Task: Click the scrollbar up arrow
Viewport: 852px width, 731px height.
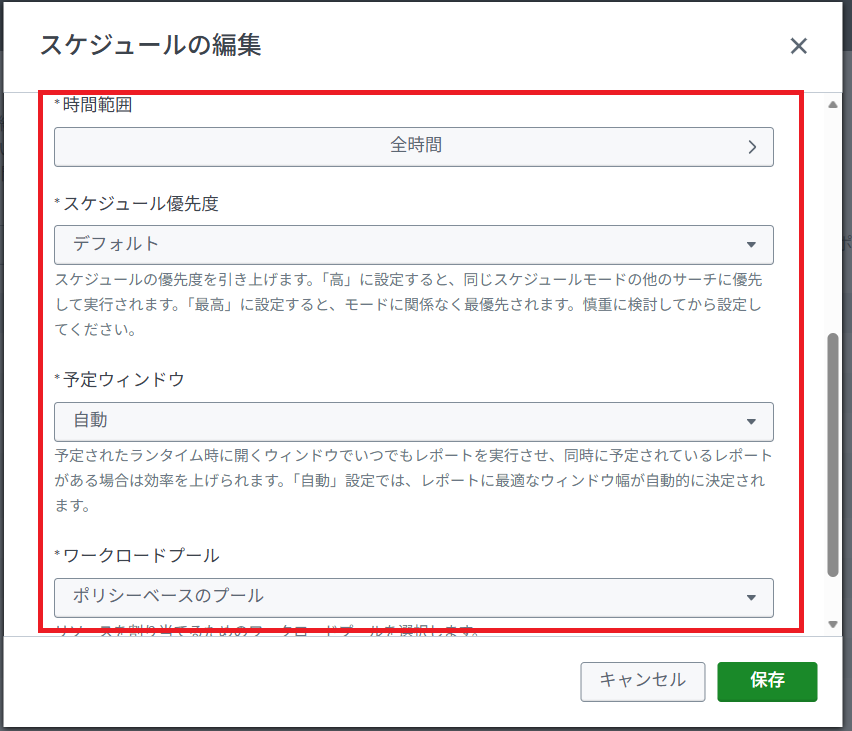Action: (x=832, y=104)
